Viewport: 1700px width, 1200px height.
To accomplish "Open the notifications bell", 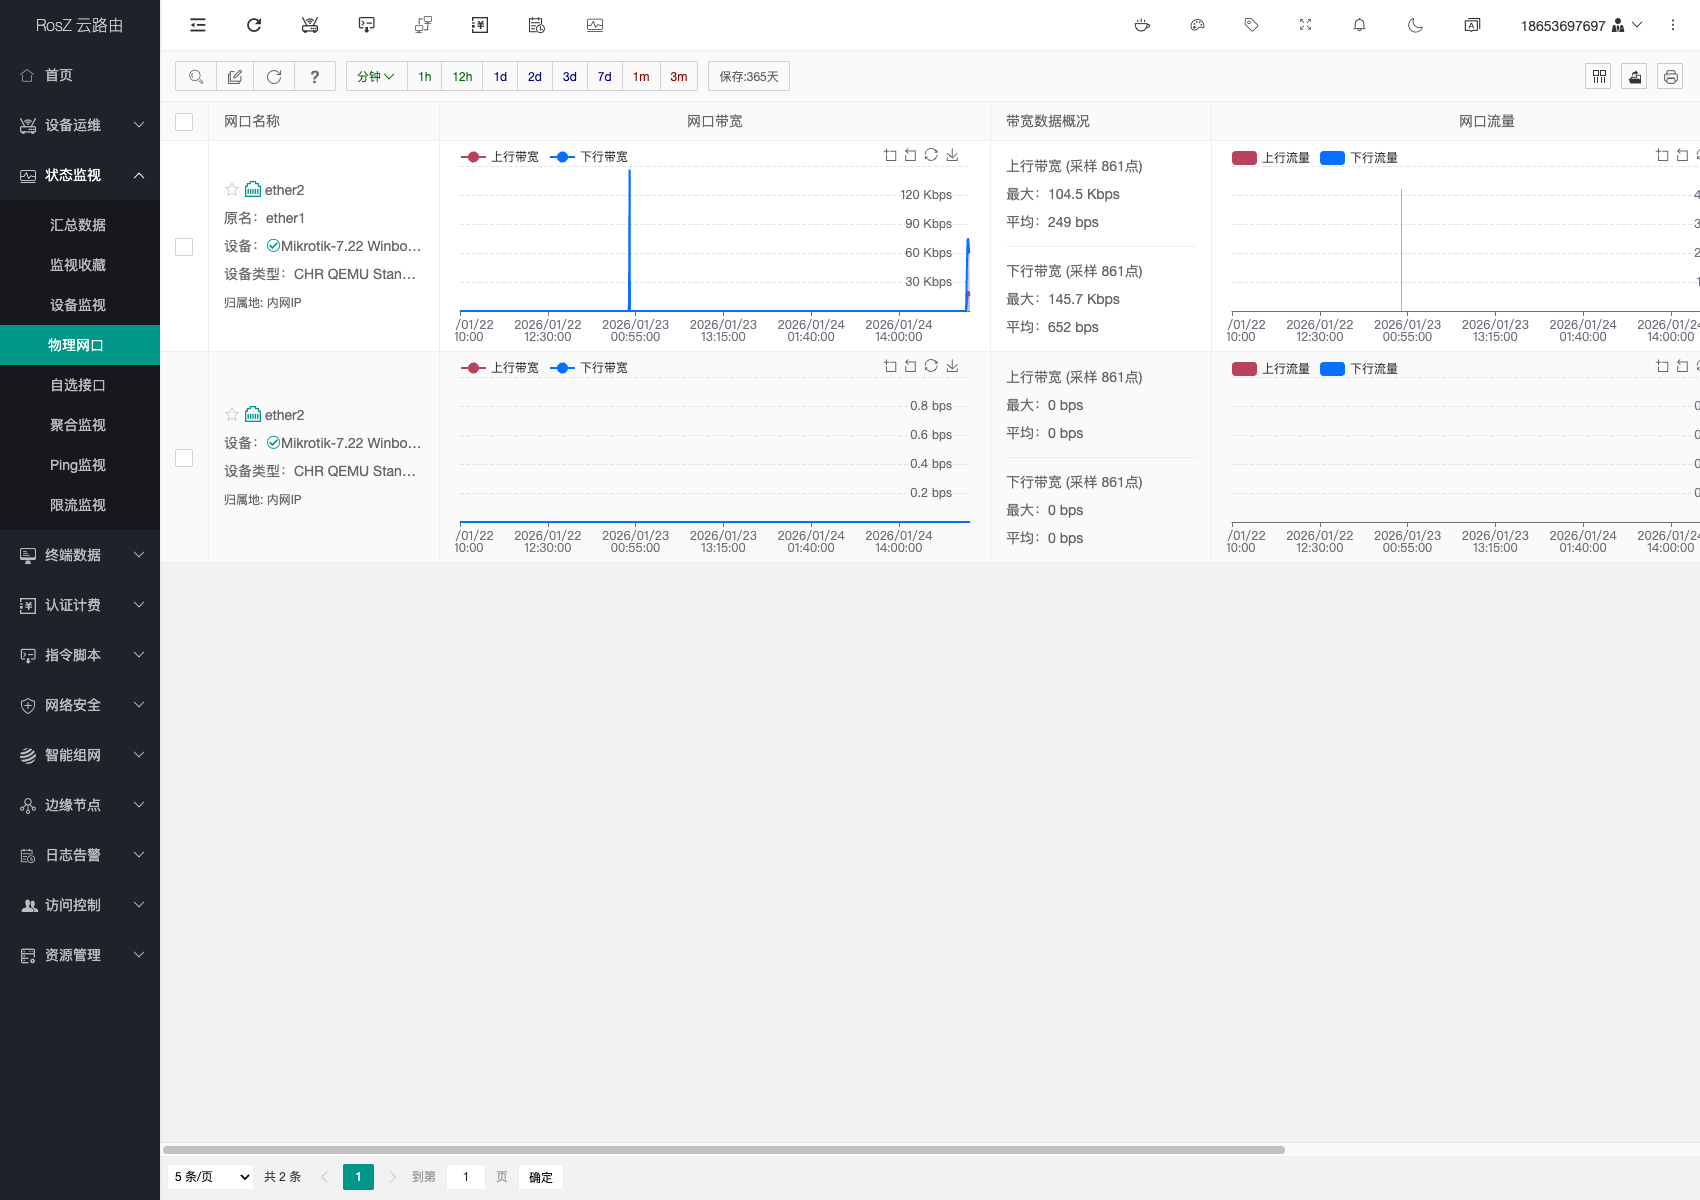I will [1359, 25].
